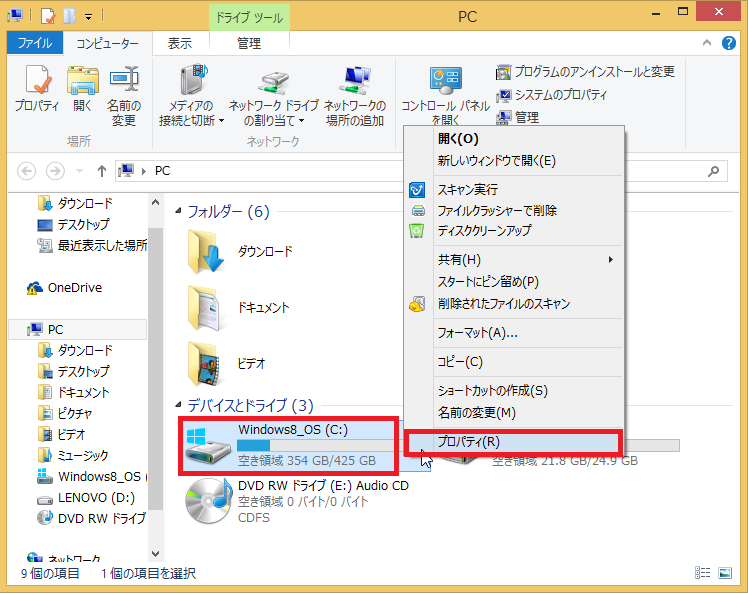Choose Pin to Start (スタートにピン留め(P))
748x593 pixels.
click(514, 281)
